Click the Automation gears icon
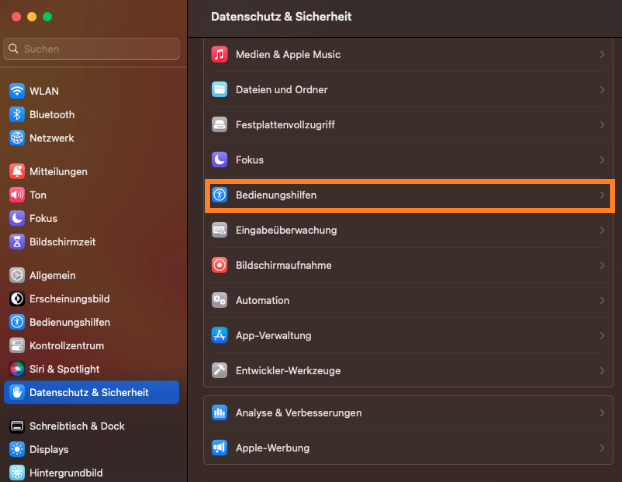Viewport: 622px width, 482px height. click(220, 300)
